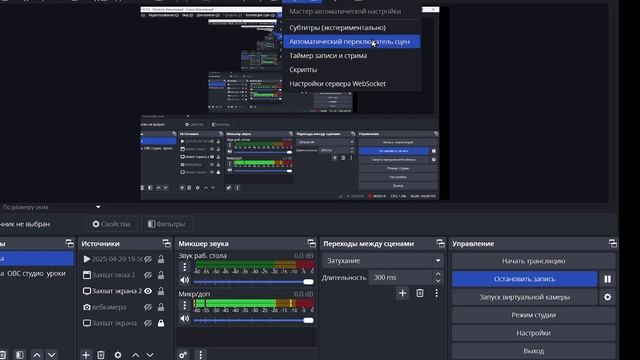This screenshot has height=360, width=640.
Task: Add a scene transition with plus icon
Action: (402, 293)
